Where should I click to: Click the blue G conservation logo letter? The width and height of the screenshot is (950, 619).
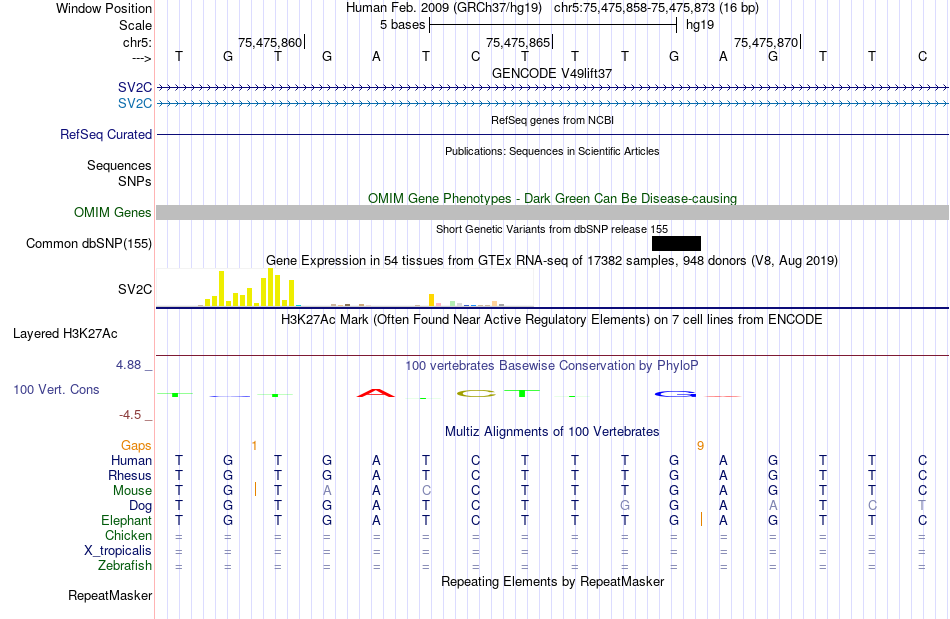675,394
